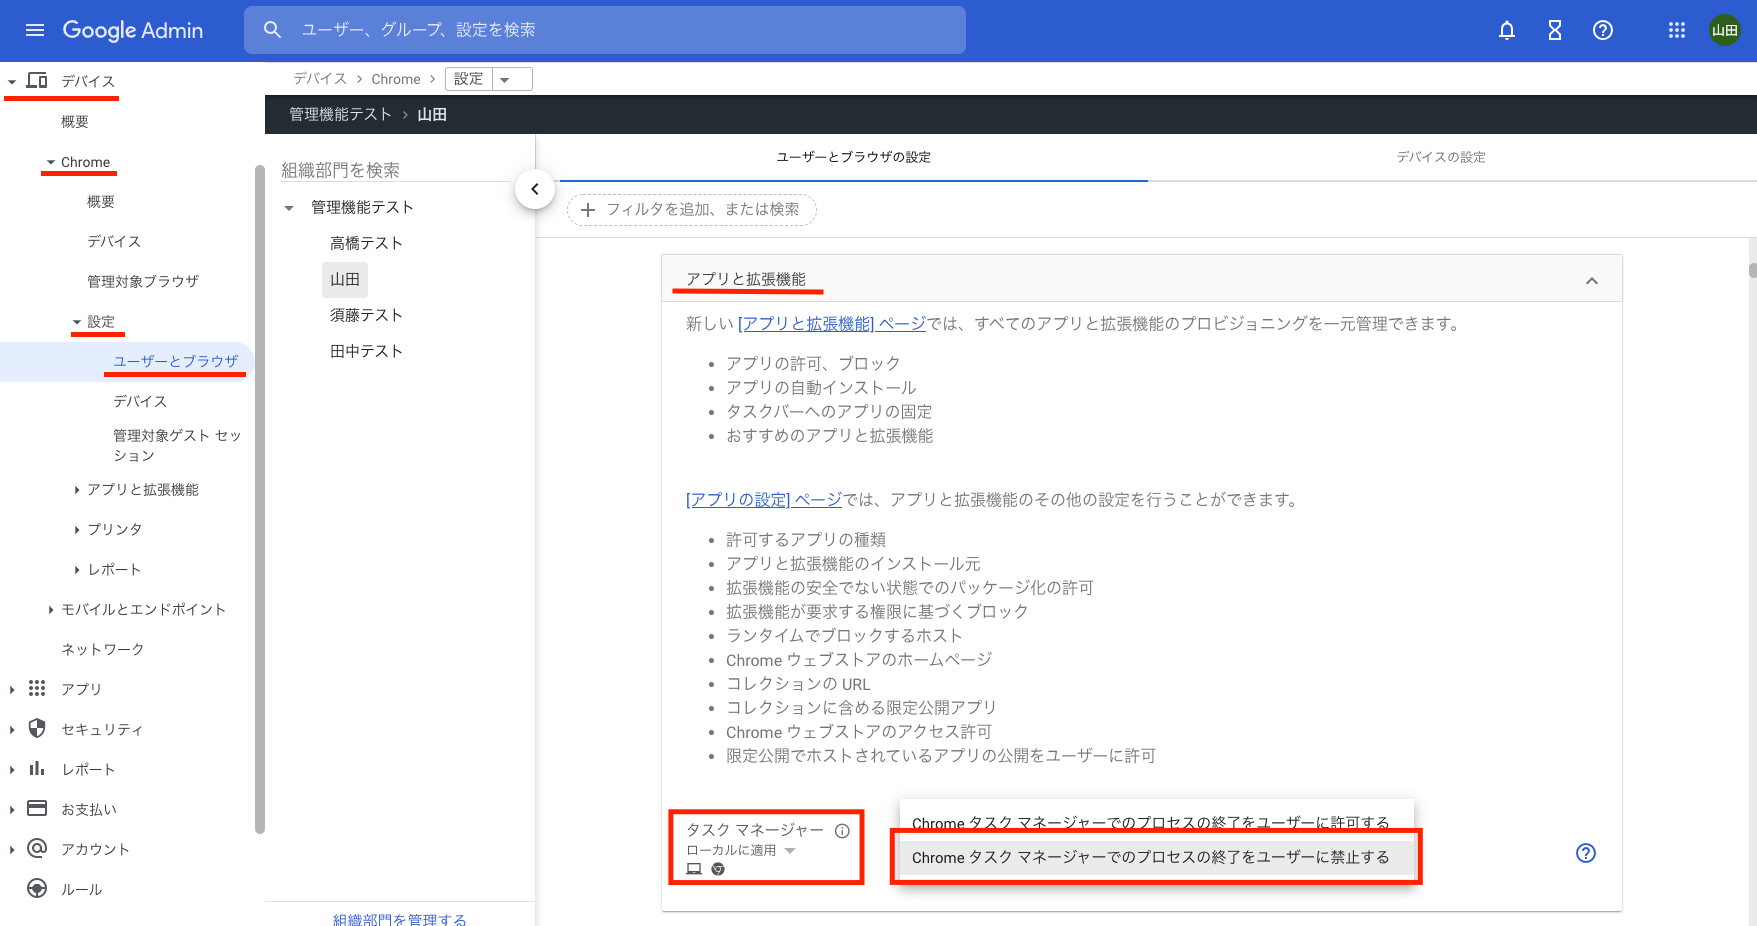Collapse the 管理機能テスト organization tree
1757x926 pixels.
[x=289, y=208]
